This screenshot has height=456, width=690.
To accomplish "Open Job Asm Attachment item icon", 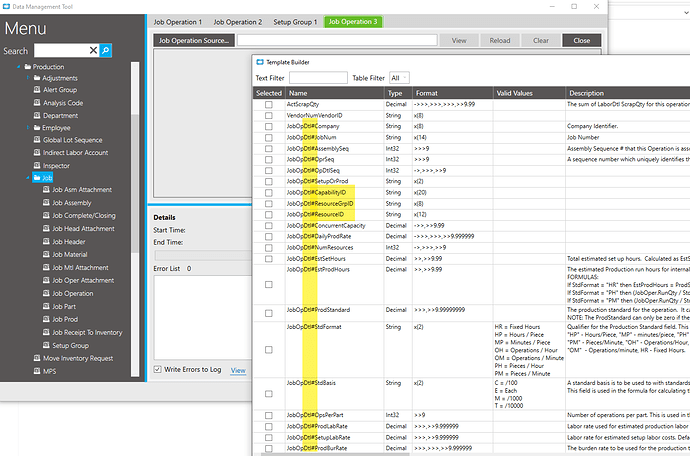I will click(x=46, y=189).
